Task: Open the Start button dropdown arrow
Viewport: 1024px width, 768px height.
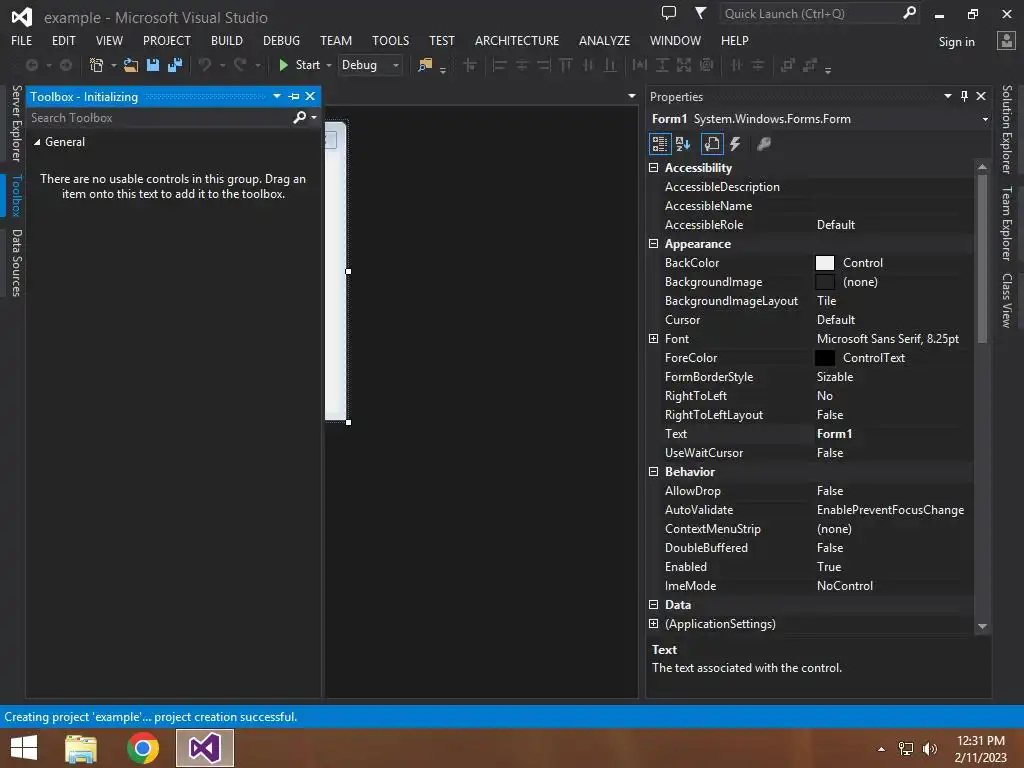Action: pos(328,65)
